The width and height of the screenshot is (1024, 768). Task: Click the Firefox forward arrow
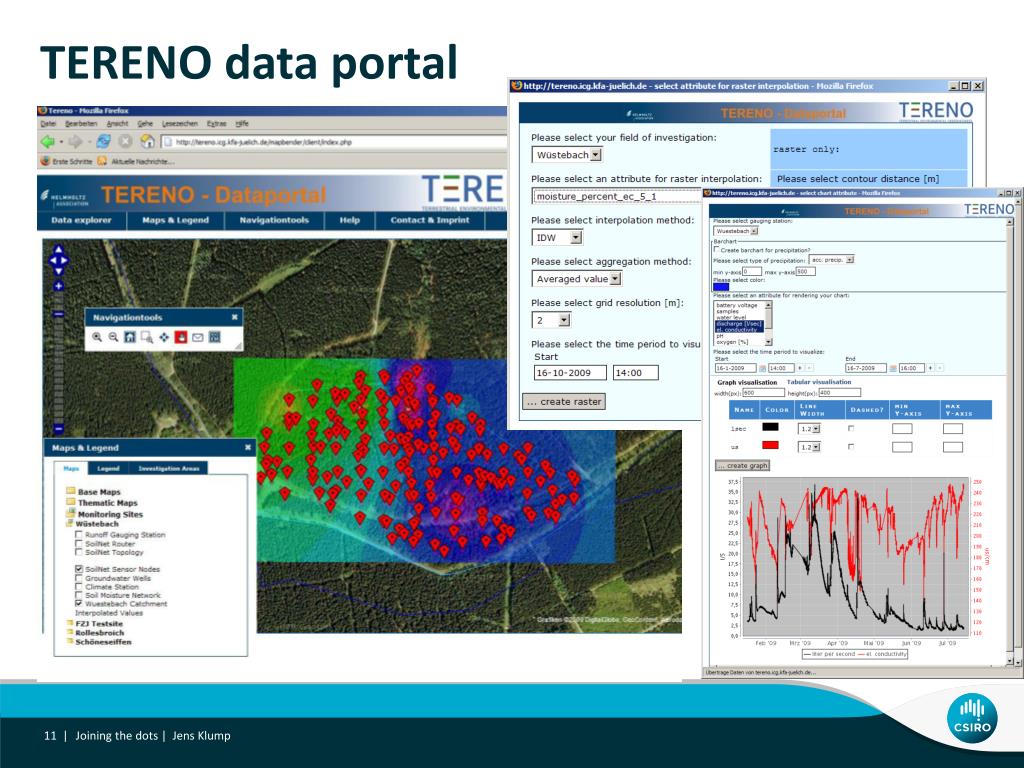(x=75, y=141)
